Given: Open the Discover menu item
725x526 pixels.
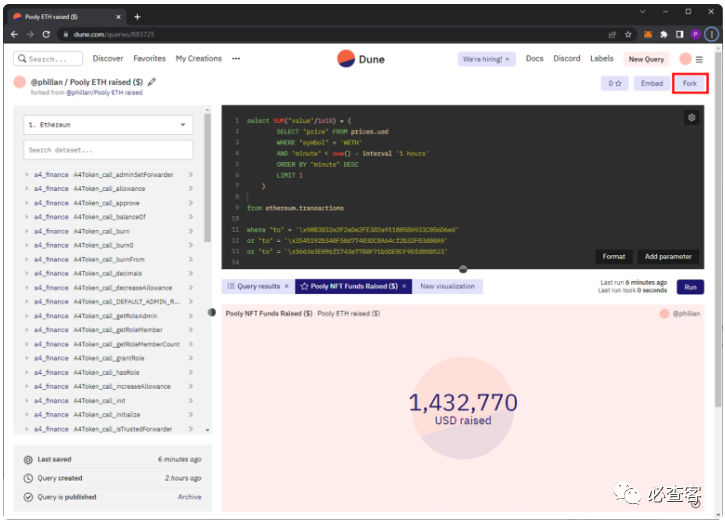Looking at the screenshot, I should point(108,58).
